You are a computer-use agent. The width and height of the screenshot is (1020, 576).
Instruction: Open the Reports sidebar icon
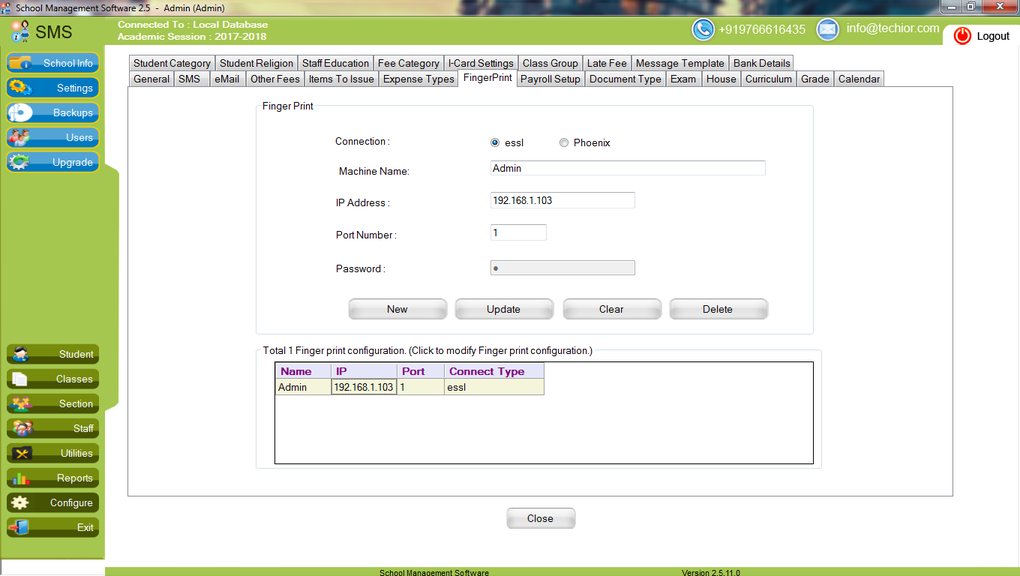point(52,478)
